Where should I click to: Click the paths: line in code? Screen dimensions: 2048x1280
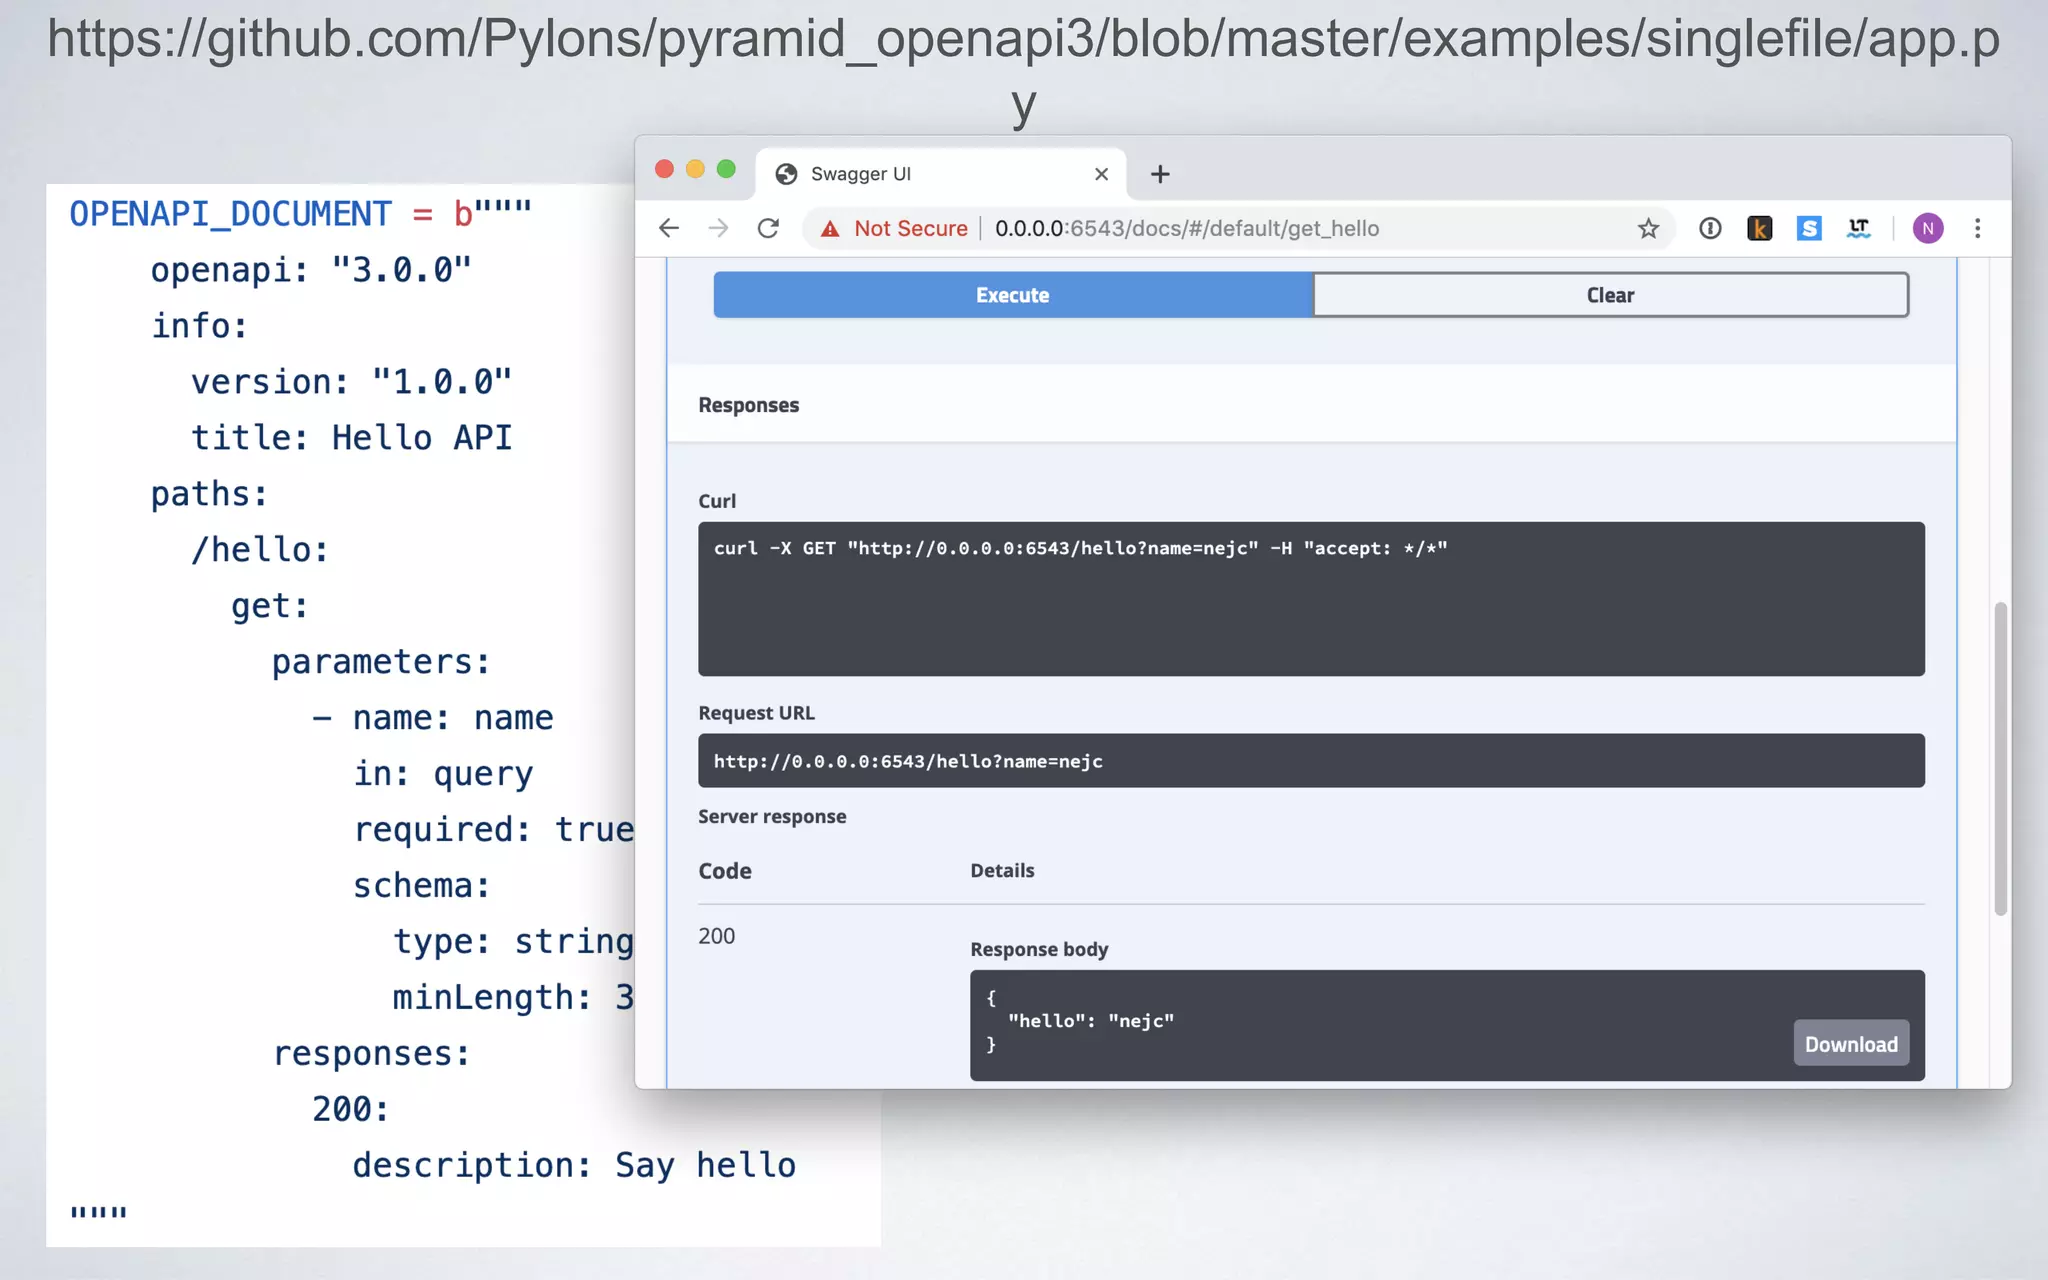[209, 494]
